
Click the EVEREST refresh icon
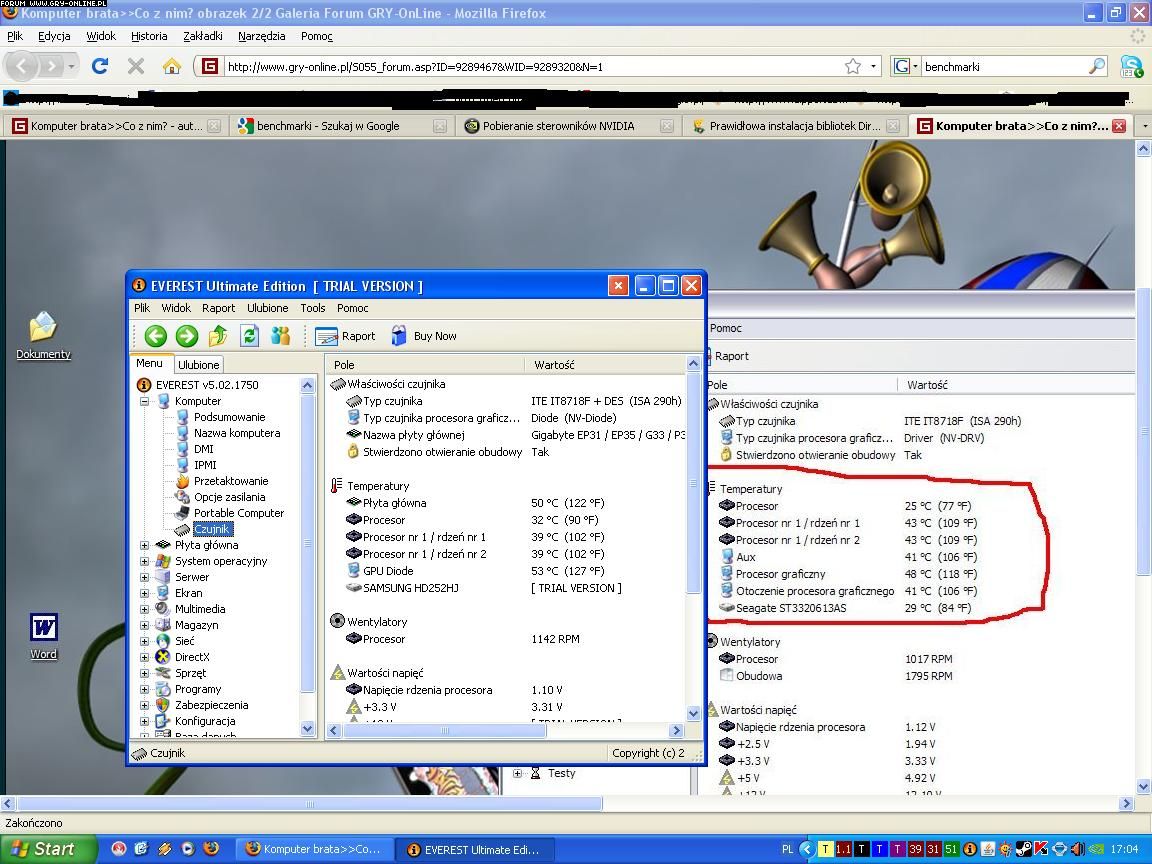pyautogui.click(x=249, y=336)
